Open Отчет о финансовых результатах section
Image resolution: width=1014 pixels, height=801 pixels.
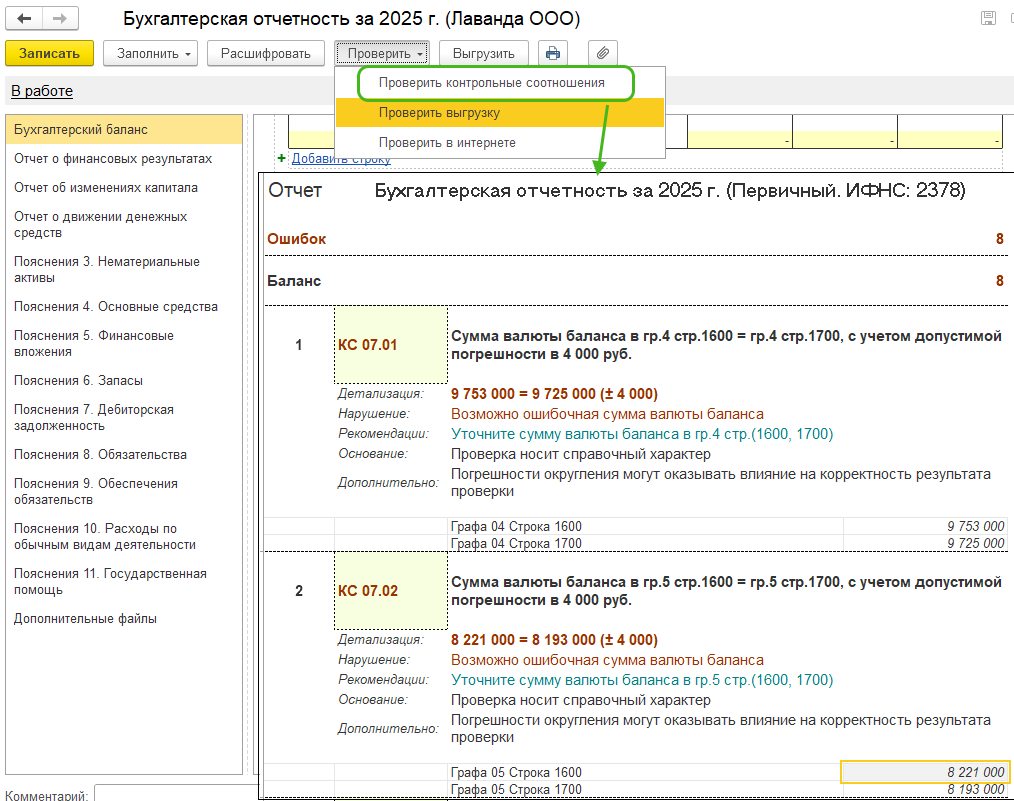point(113,159)
